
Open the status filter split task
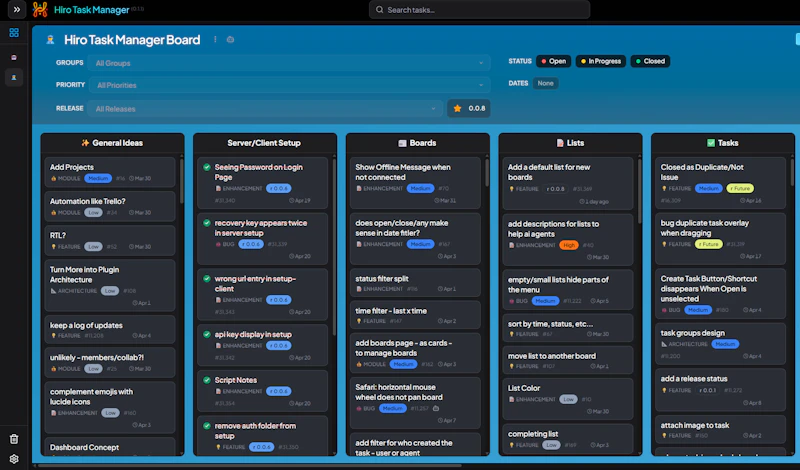[x=415, y=283]
